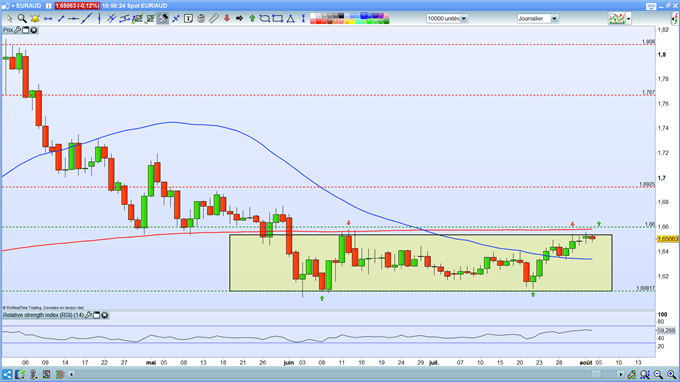This screenshot has height=382, width=680.
Task: Pick the bright red color swatch
Action: point(318,21)
